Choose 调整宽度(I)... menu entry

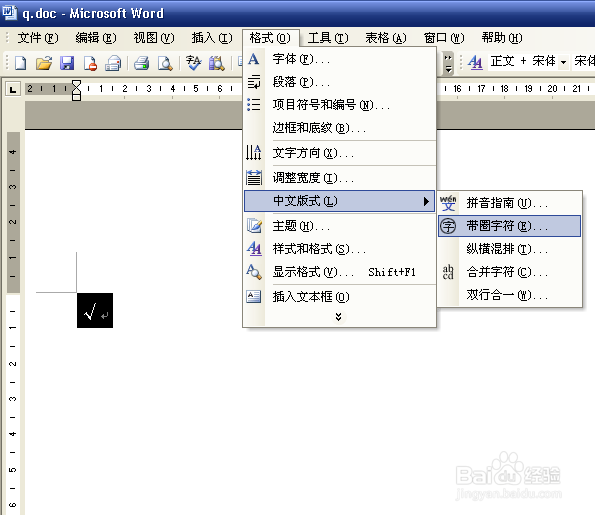coord(339,178)
